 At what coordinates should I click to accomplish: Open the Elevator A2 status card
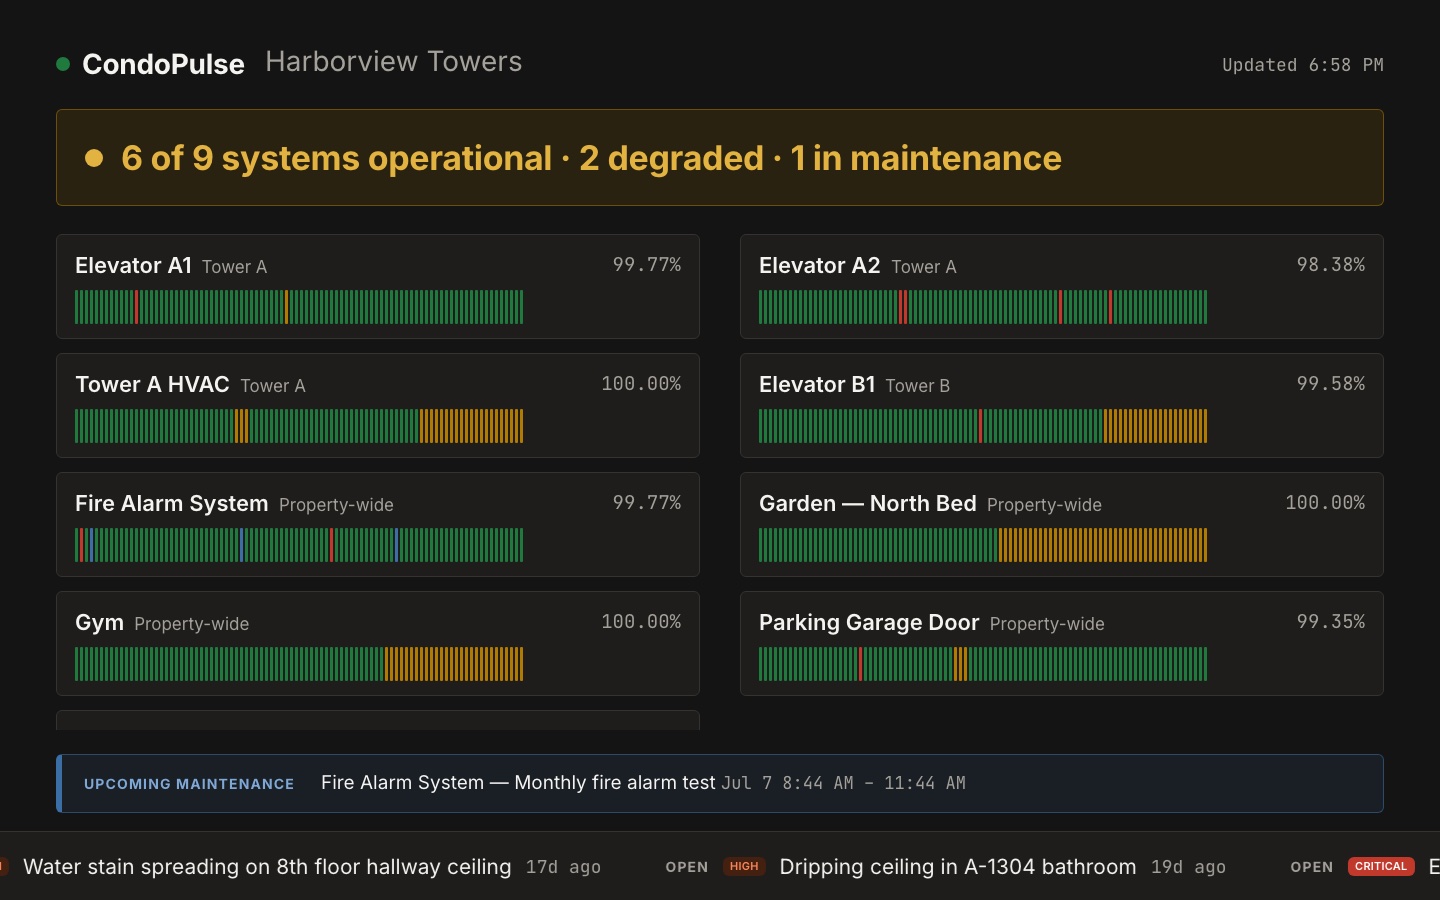tap(1062, 286)
